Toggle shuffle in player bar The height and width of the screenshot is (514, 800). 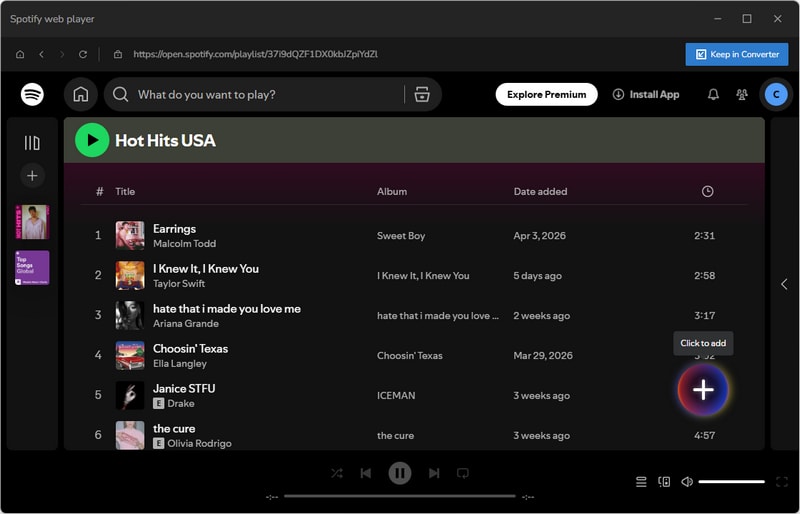[337, 473]
